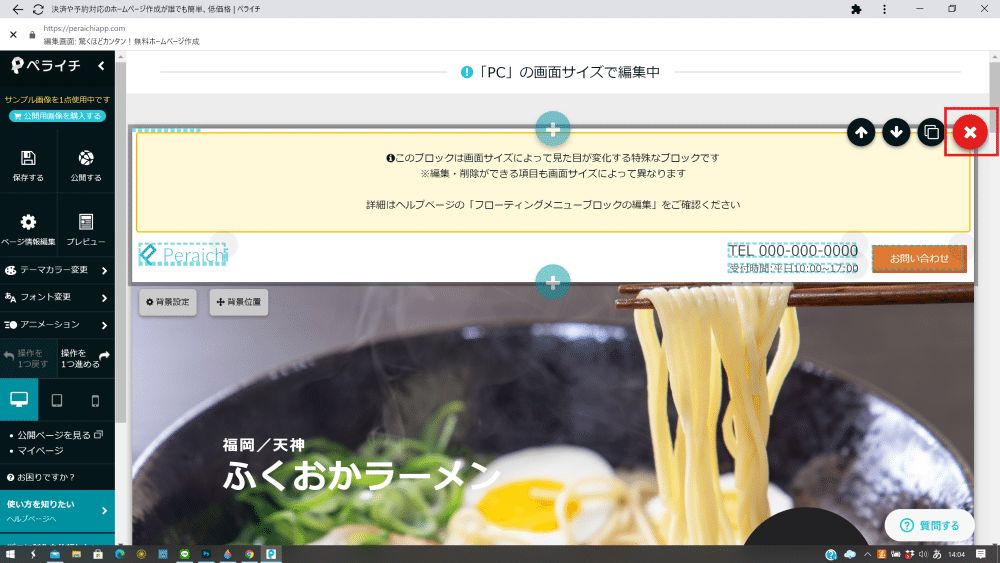Image resolution: width=1000 pixels, height=563 pixels.
Task: Click the address bar URL peraichiapp.com
Action: [x=84, y=28]
